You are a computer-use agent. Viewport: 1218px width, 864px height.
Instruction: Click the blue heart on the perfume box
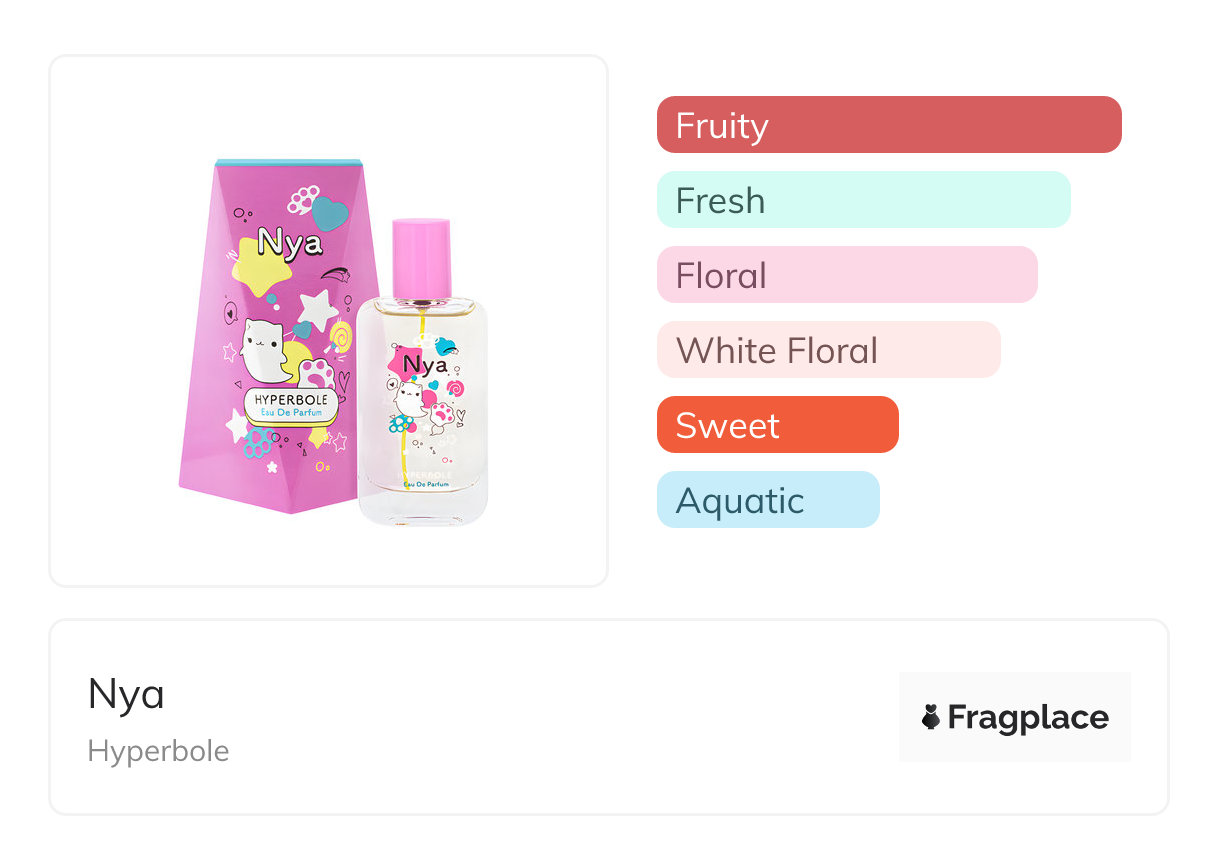329,212
